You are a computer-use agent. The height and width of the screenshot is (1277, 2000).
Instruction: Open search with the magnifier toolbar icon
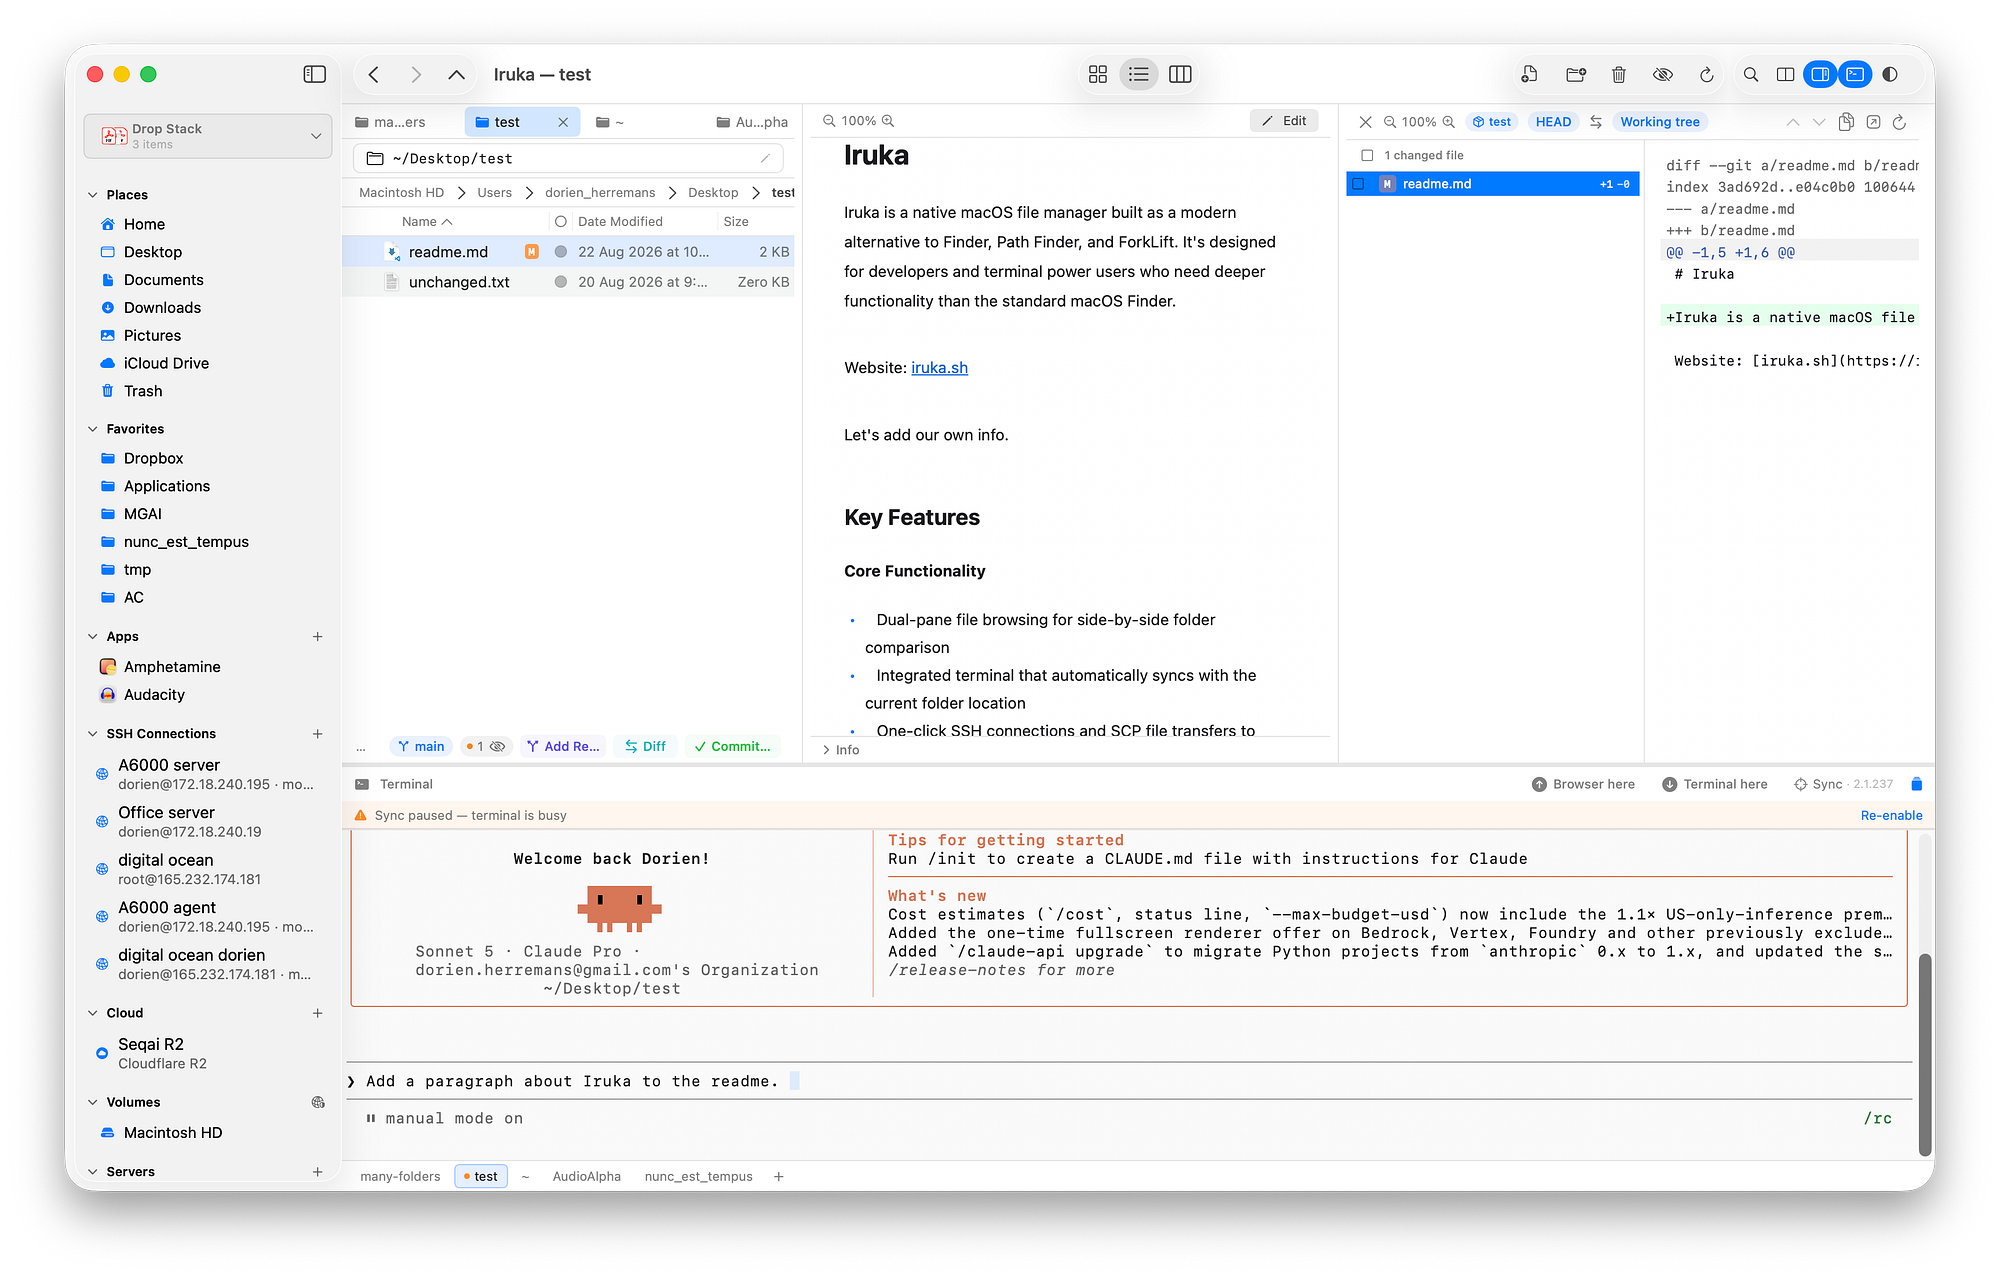pyautogui.click(x=1751, y=74)
